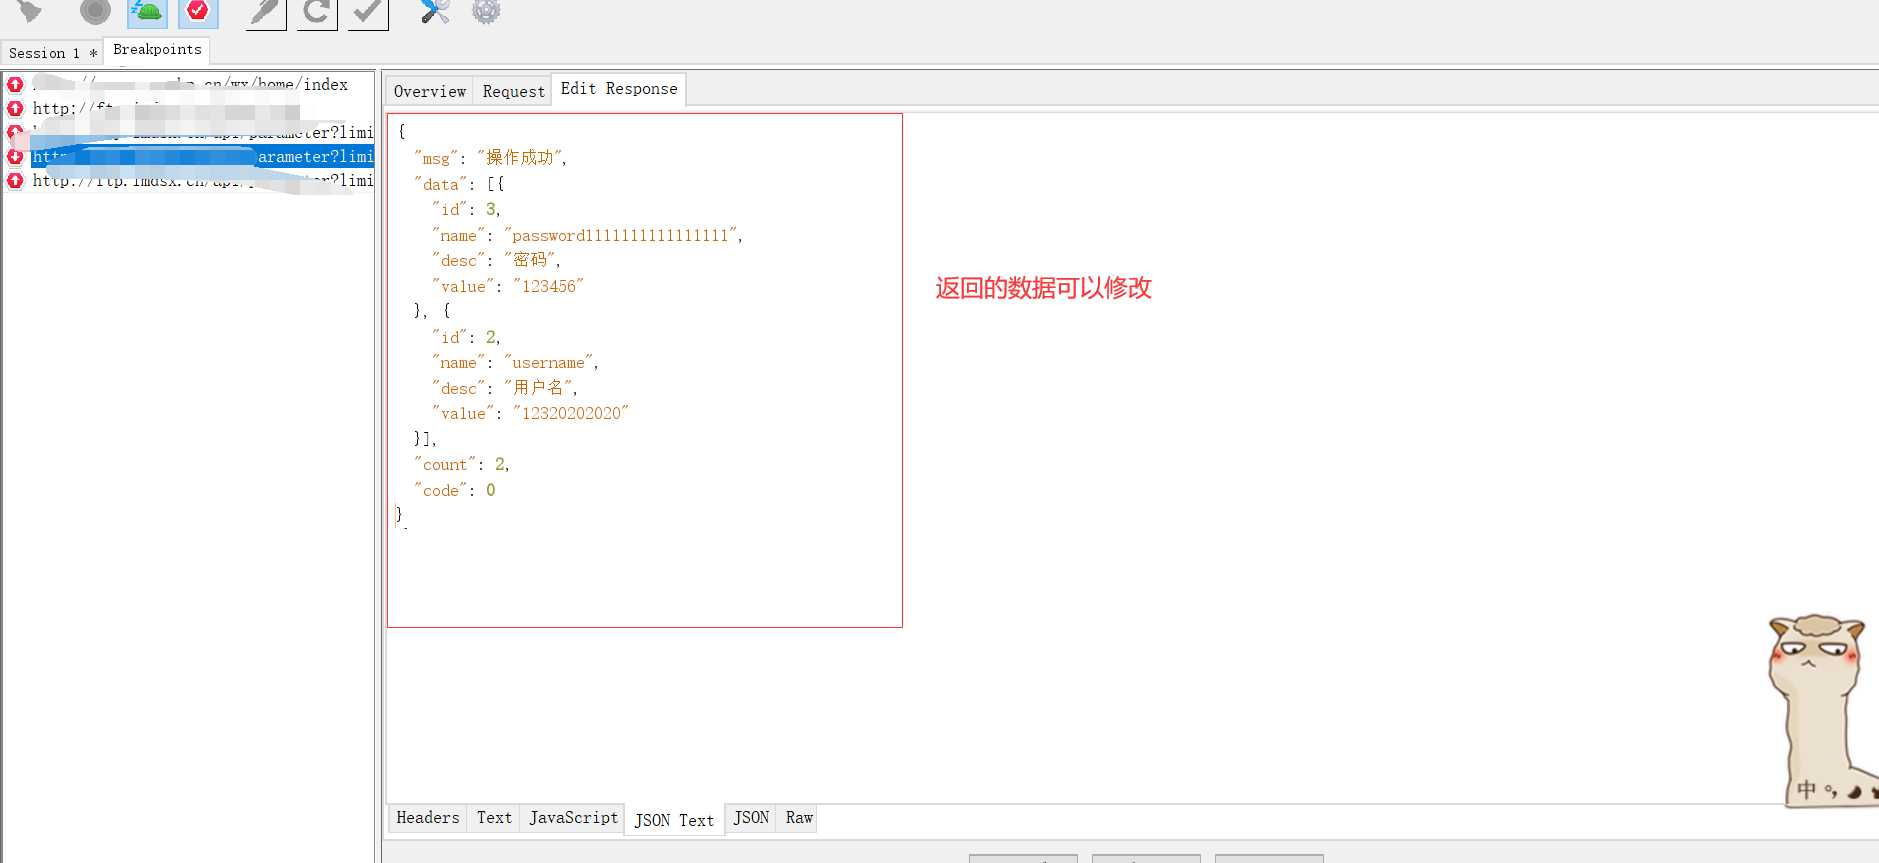Click red down-arrow icon of highlighted row
Viewport: 1879px width, 863px height.
coord(15,157)
